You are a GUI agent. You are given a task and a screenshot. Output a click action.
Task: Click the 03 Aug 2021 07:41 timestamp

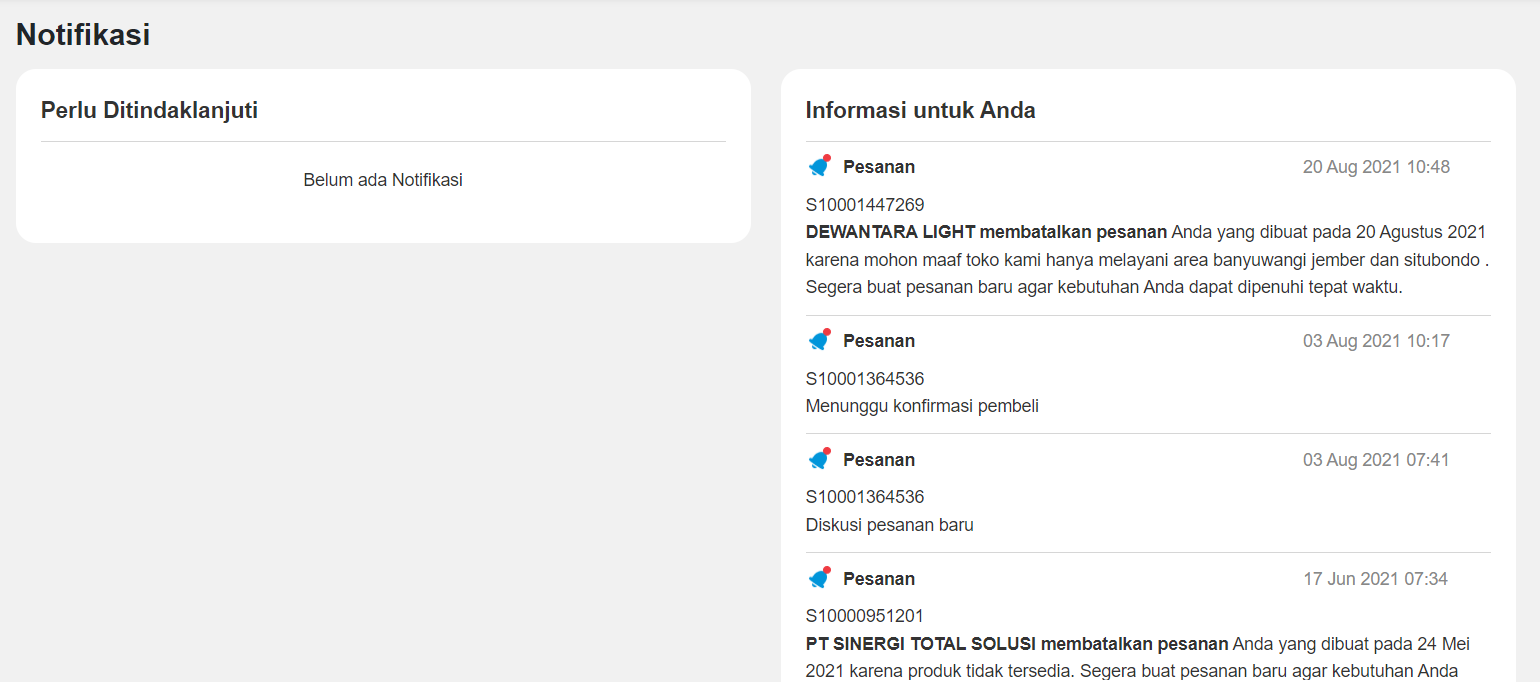1376,460
